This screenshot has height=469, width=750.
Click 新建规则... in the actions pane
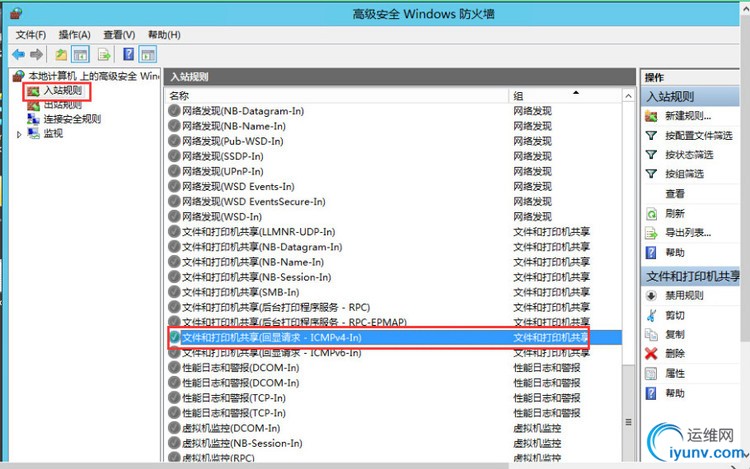pyautogui.click(x=688, y=116)
